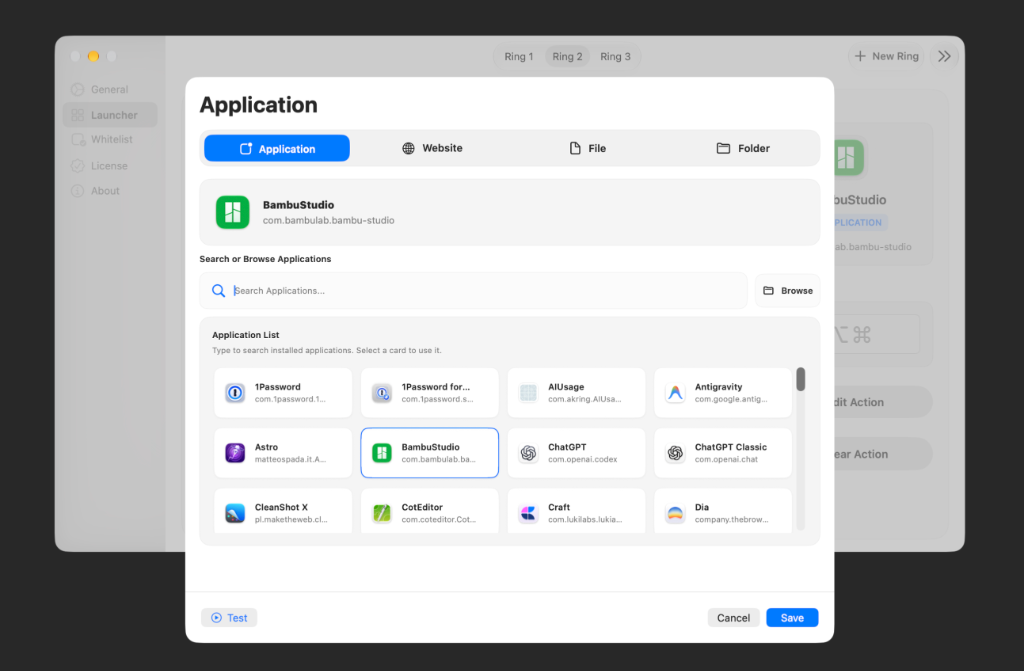Screen dimensions: 1024x671
Task: Select the AIUsage app card
Action: [x=576, y=393]
